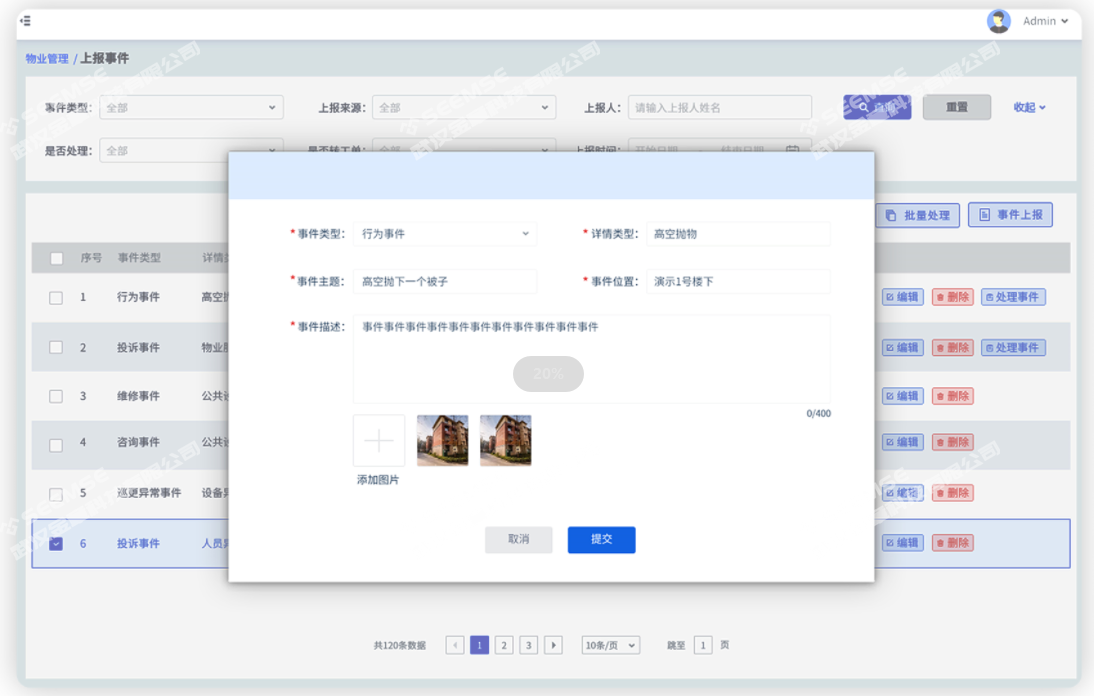Open 事件类型 dropdown in the dialog
The height and width of the screenshot is (696, 1094).
[445, 234]
